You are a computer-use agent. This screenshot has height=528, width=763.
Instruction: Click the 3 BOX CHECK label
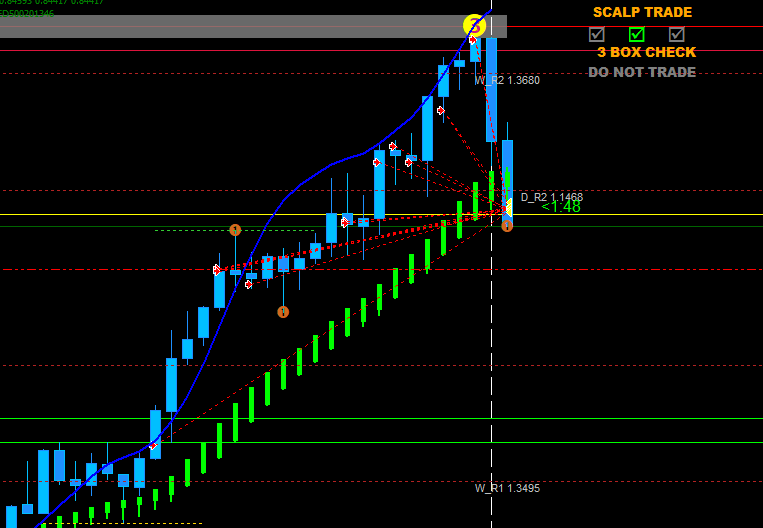[647, 52]
